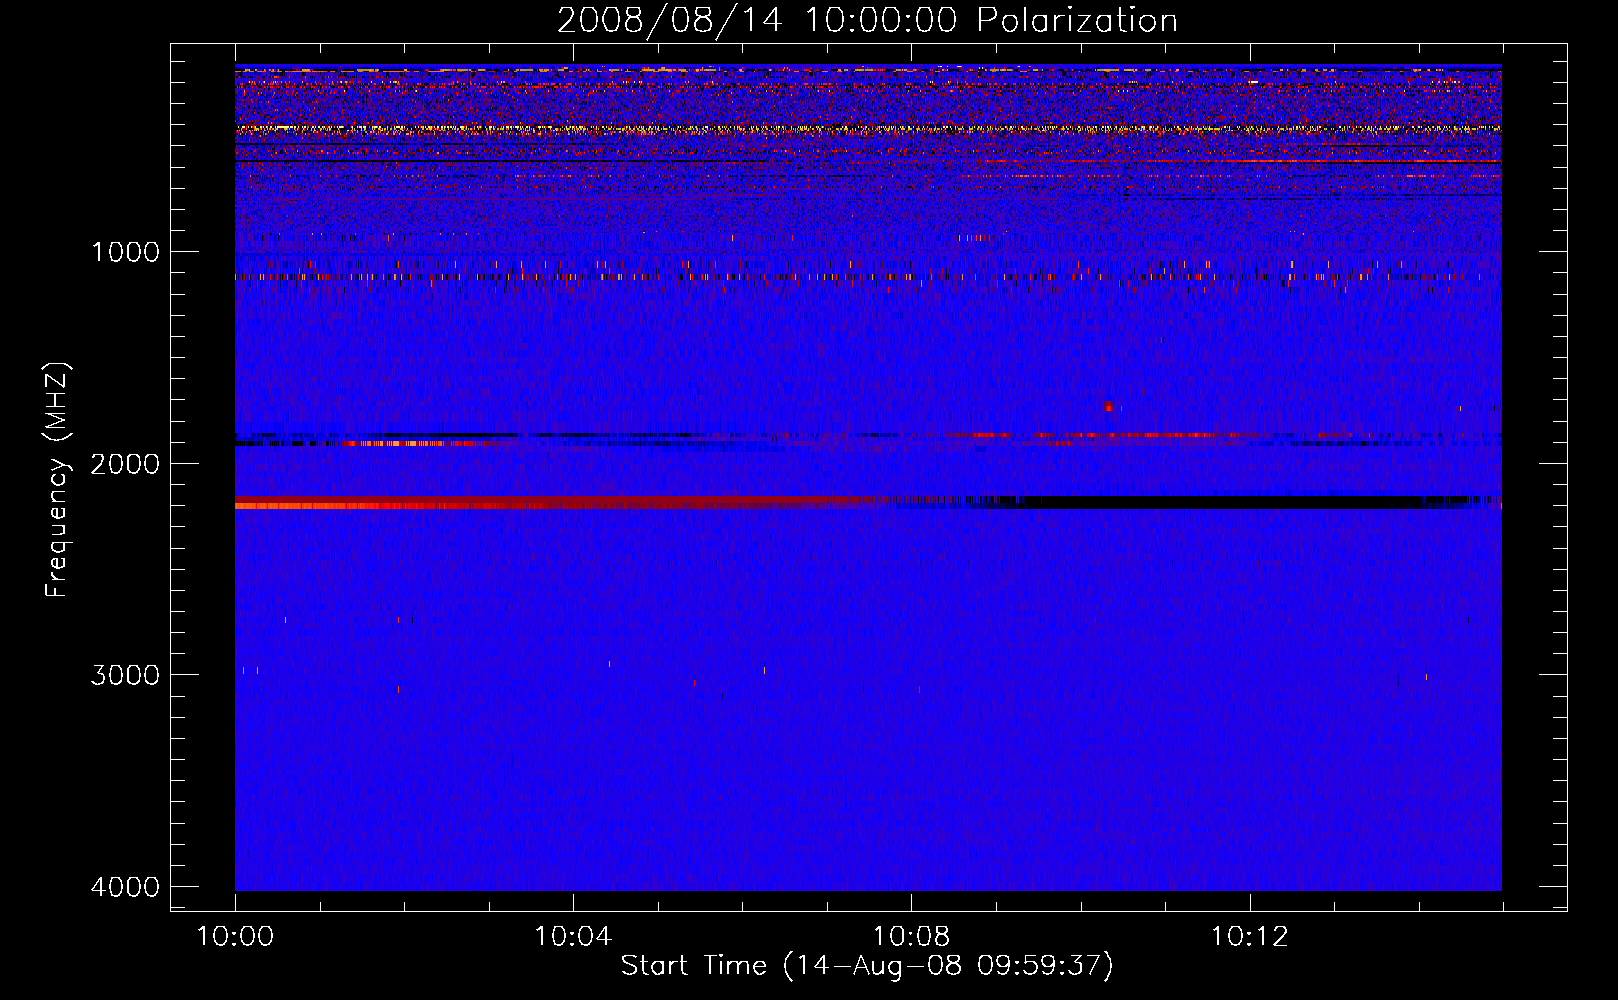The width and height of the screenshot is (1618, 1000).
Task: Click the plot title "2008/08/14 10:00:00 Polarization"
Action: [867, 20]
